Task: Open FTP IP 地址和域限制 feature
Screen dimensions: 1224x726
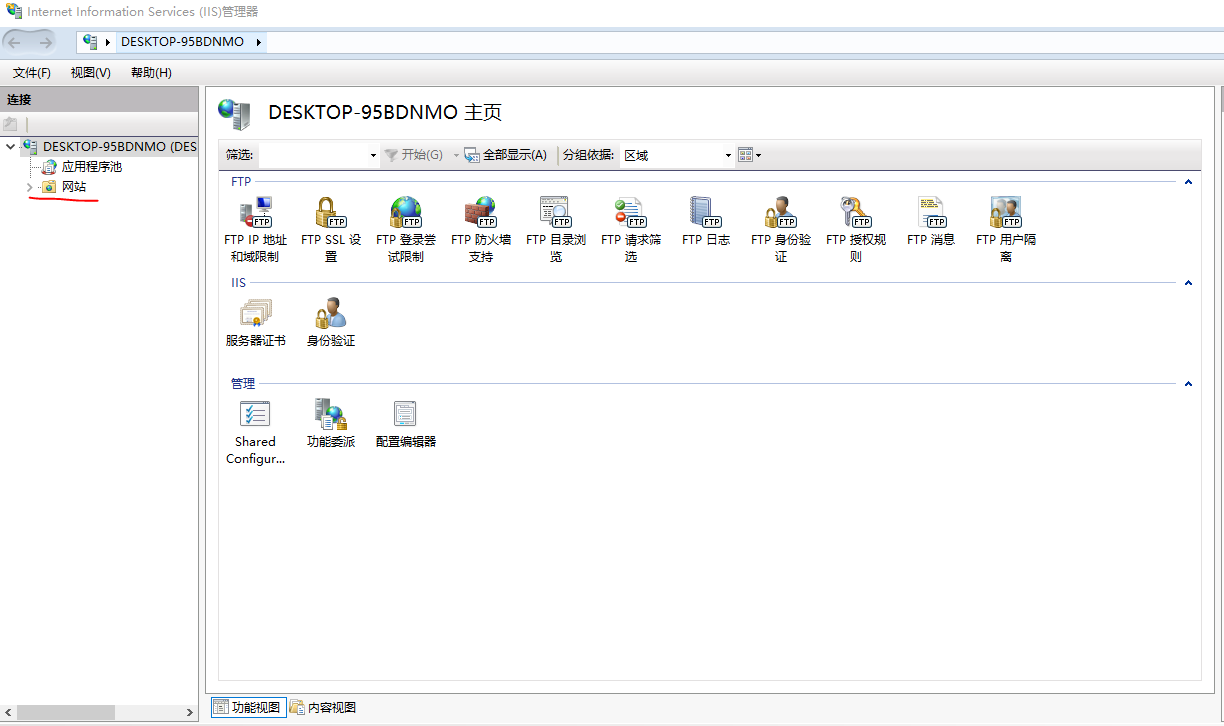Action: [x=255, y=229]
